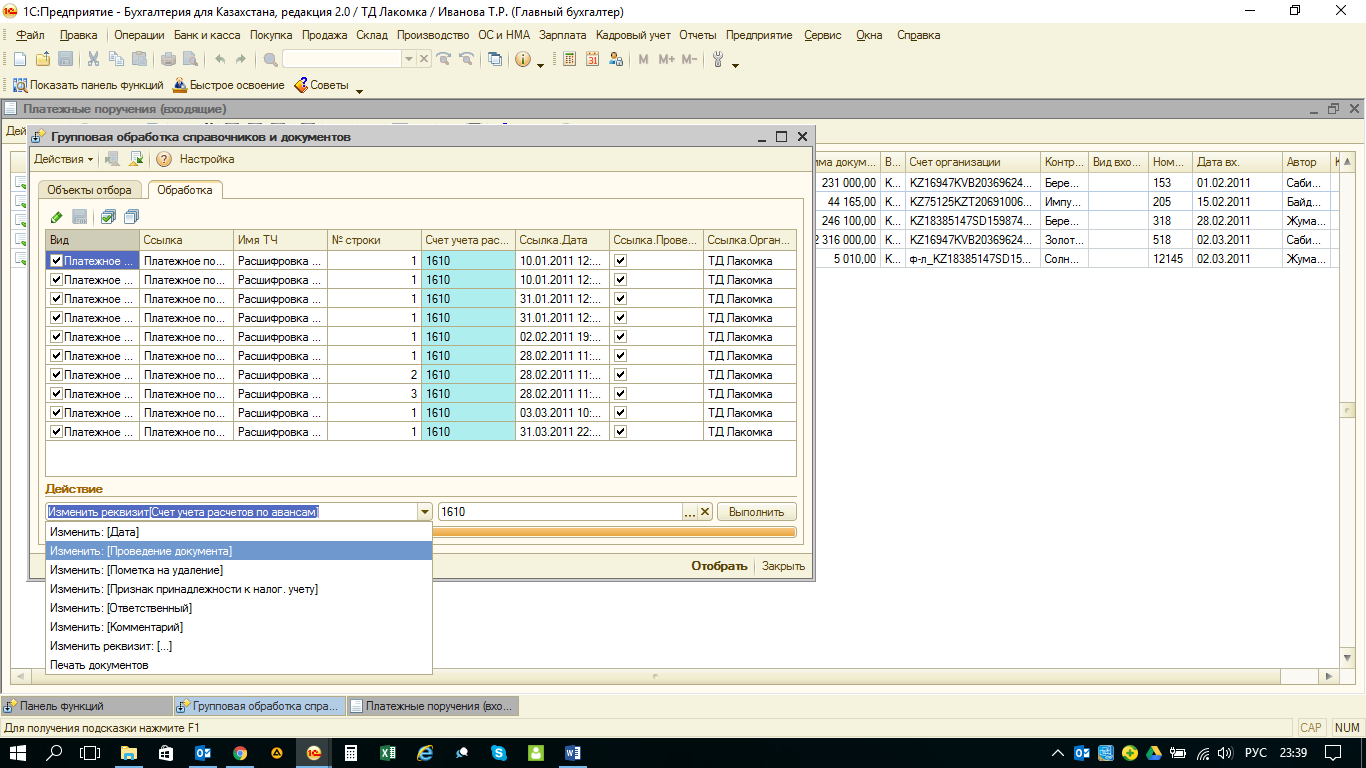
Task: Open the Calendar icon in main toolbar
Action: (593, 60)
